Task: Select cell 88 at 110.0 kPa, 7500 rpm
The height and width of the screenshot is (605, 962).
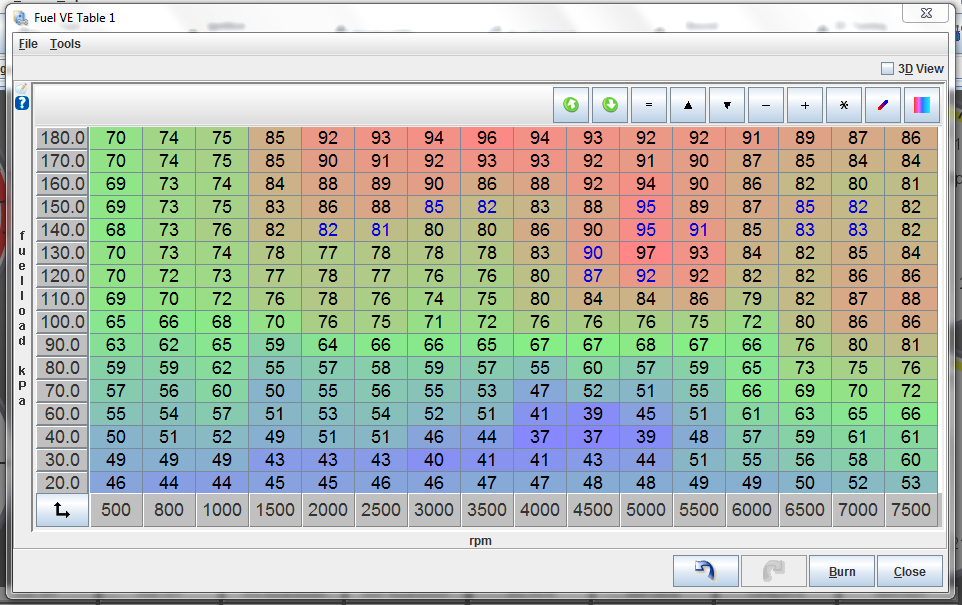Action: tap(911, 299)
